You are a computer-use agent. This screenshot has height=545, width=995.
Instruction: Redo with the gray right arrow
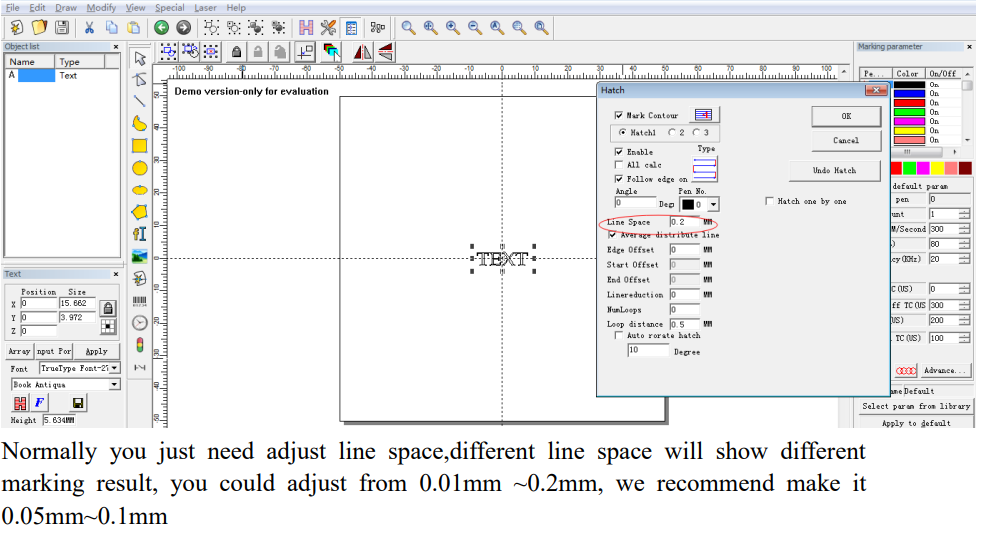click(183, 27)
